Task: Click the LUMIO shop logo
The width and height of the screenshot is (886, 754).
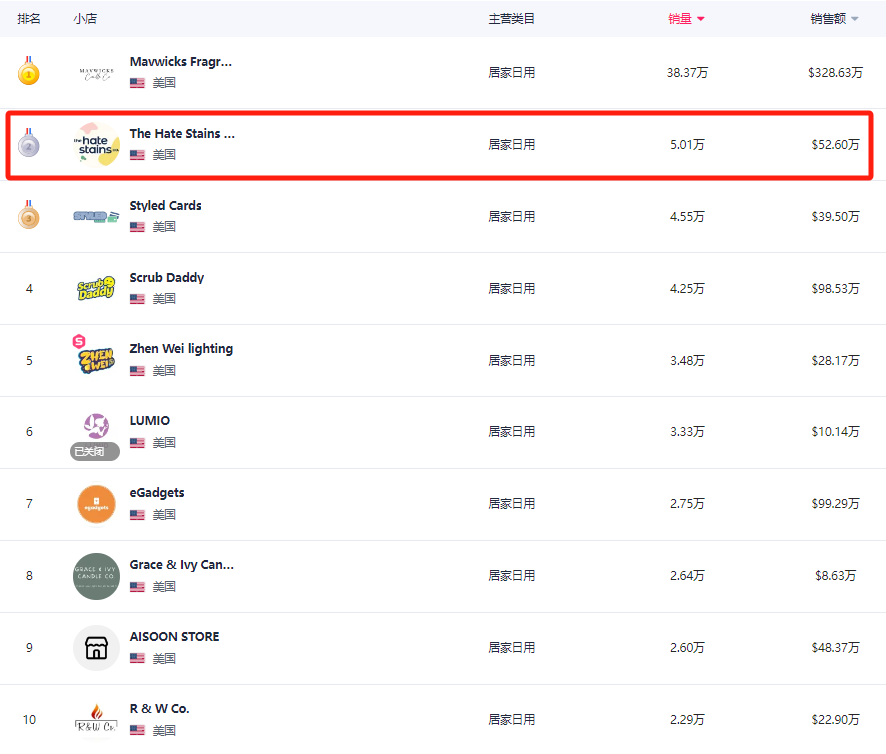Action: tap(96, 426)
